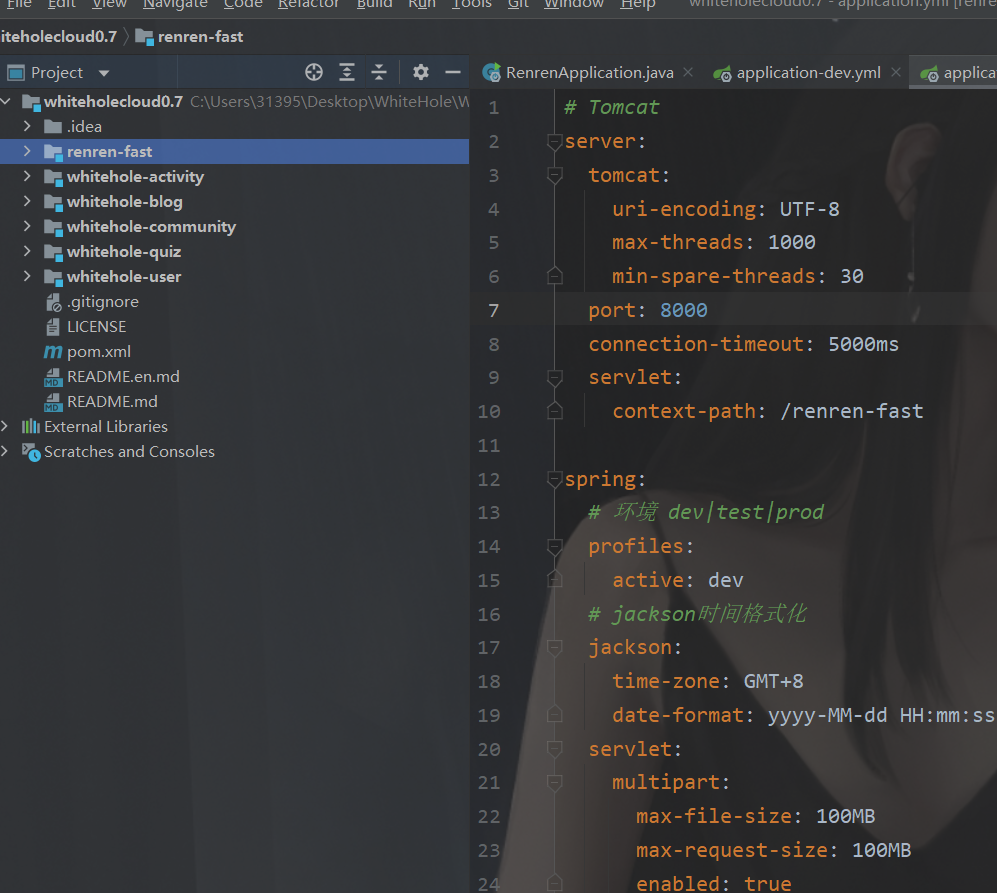Fold the spring block at line 12
The height and width of the screenshot is (893, 997).
point(554,479)
